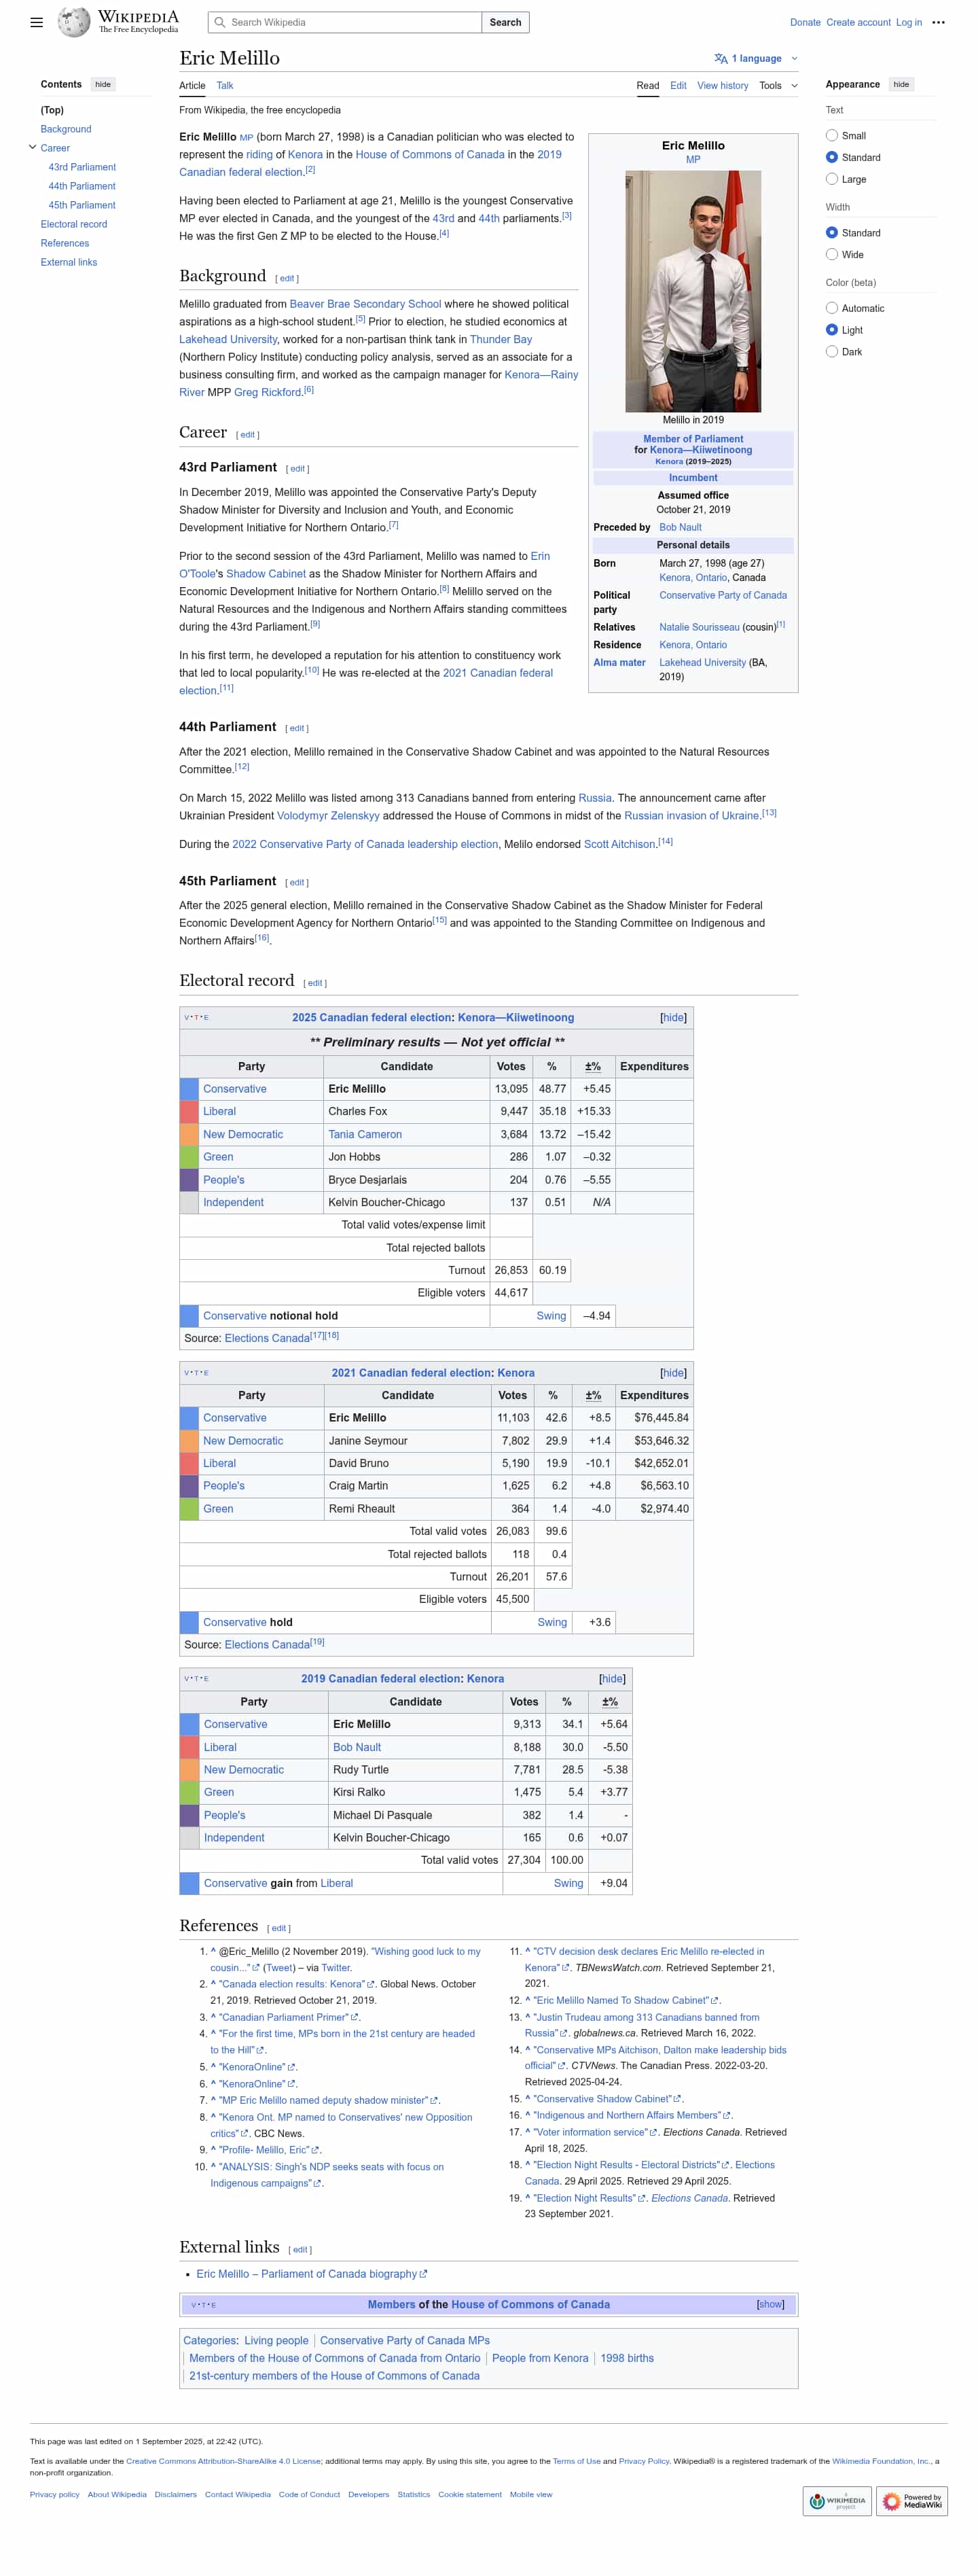Screen dimensions: 978x2576
Task: Open the hamburger main menu icon
Action: coord(37,22)
